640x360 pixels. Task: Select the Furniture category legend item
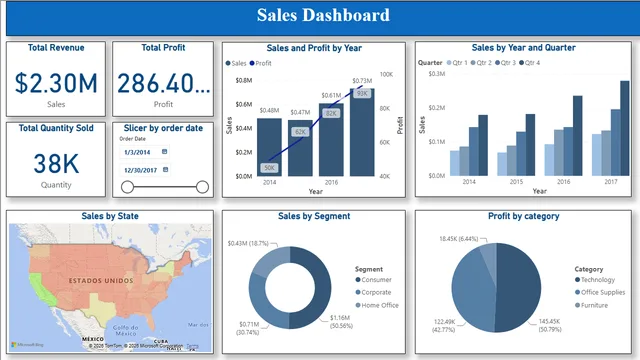click(x=591, y=305)
